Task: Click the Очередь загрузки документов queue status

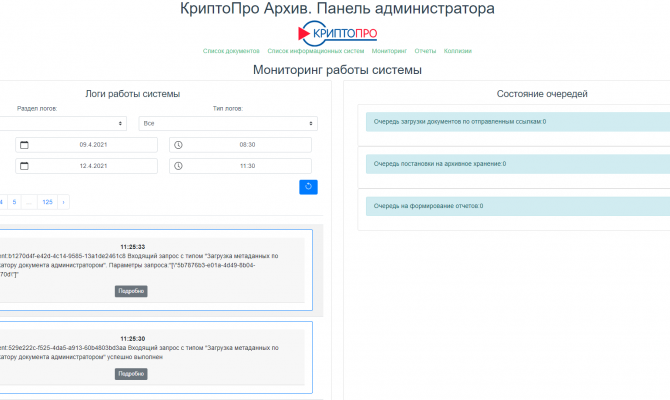Action: [x=518, y=122]
